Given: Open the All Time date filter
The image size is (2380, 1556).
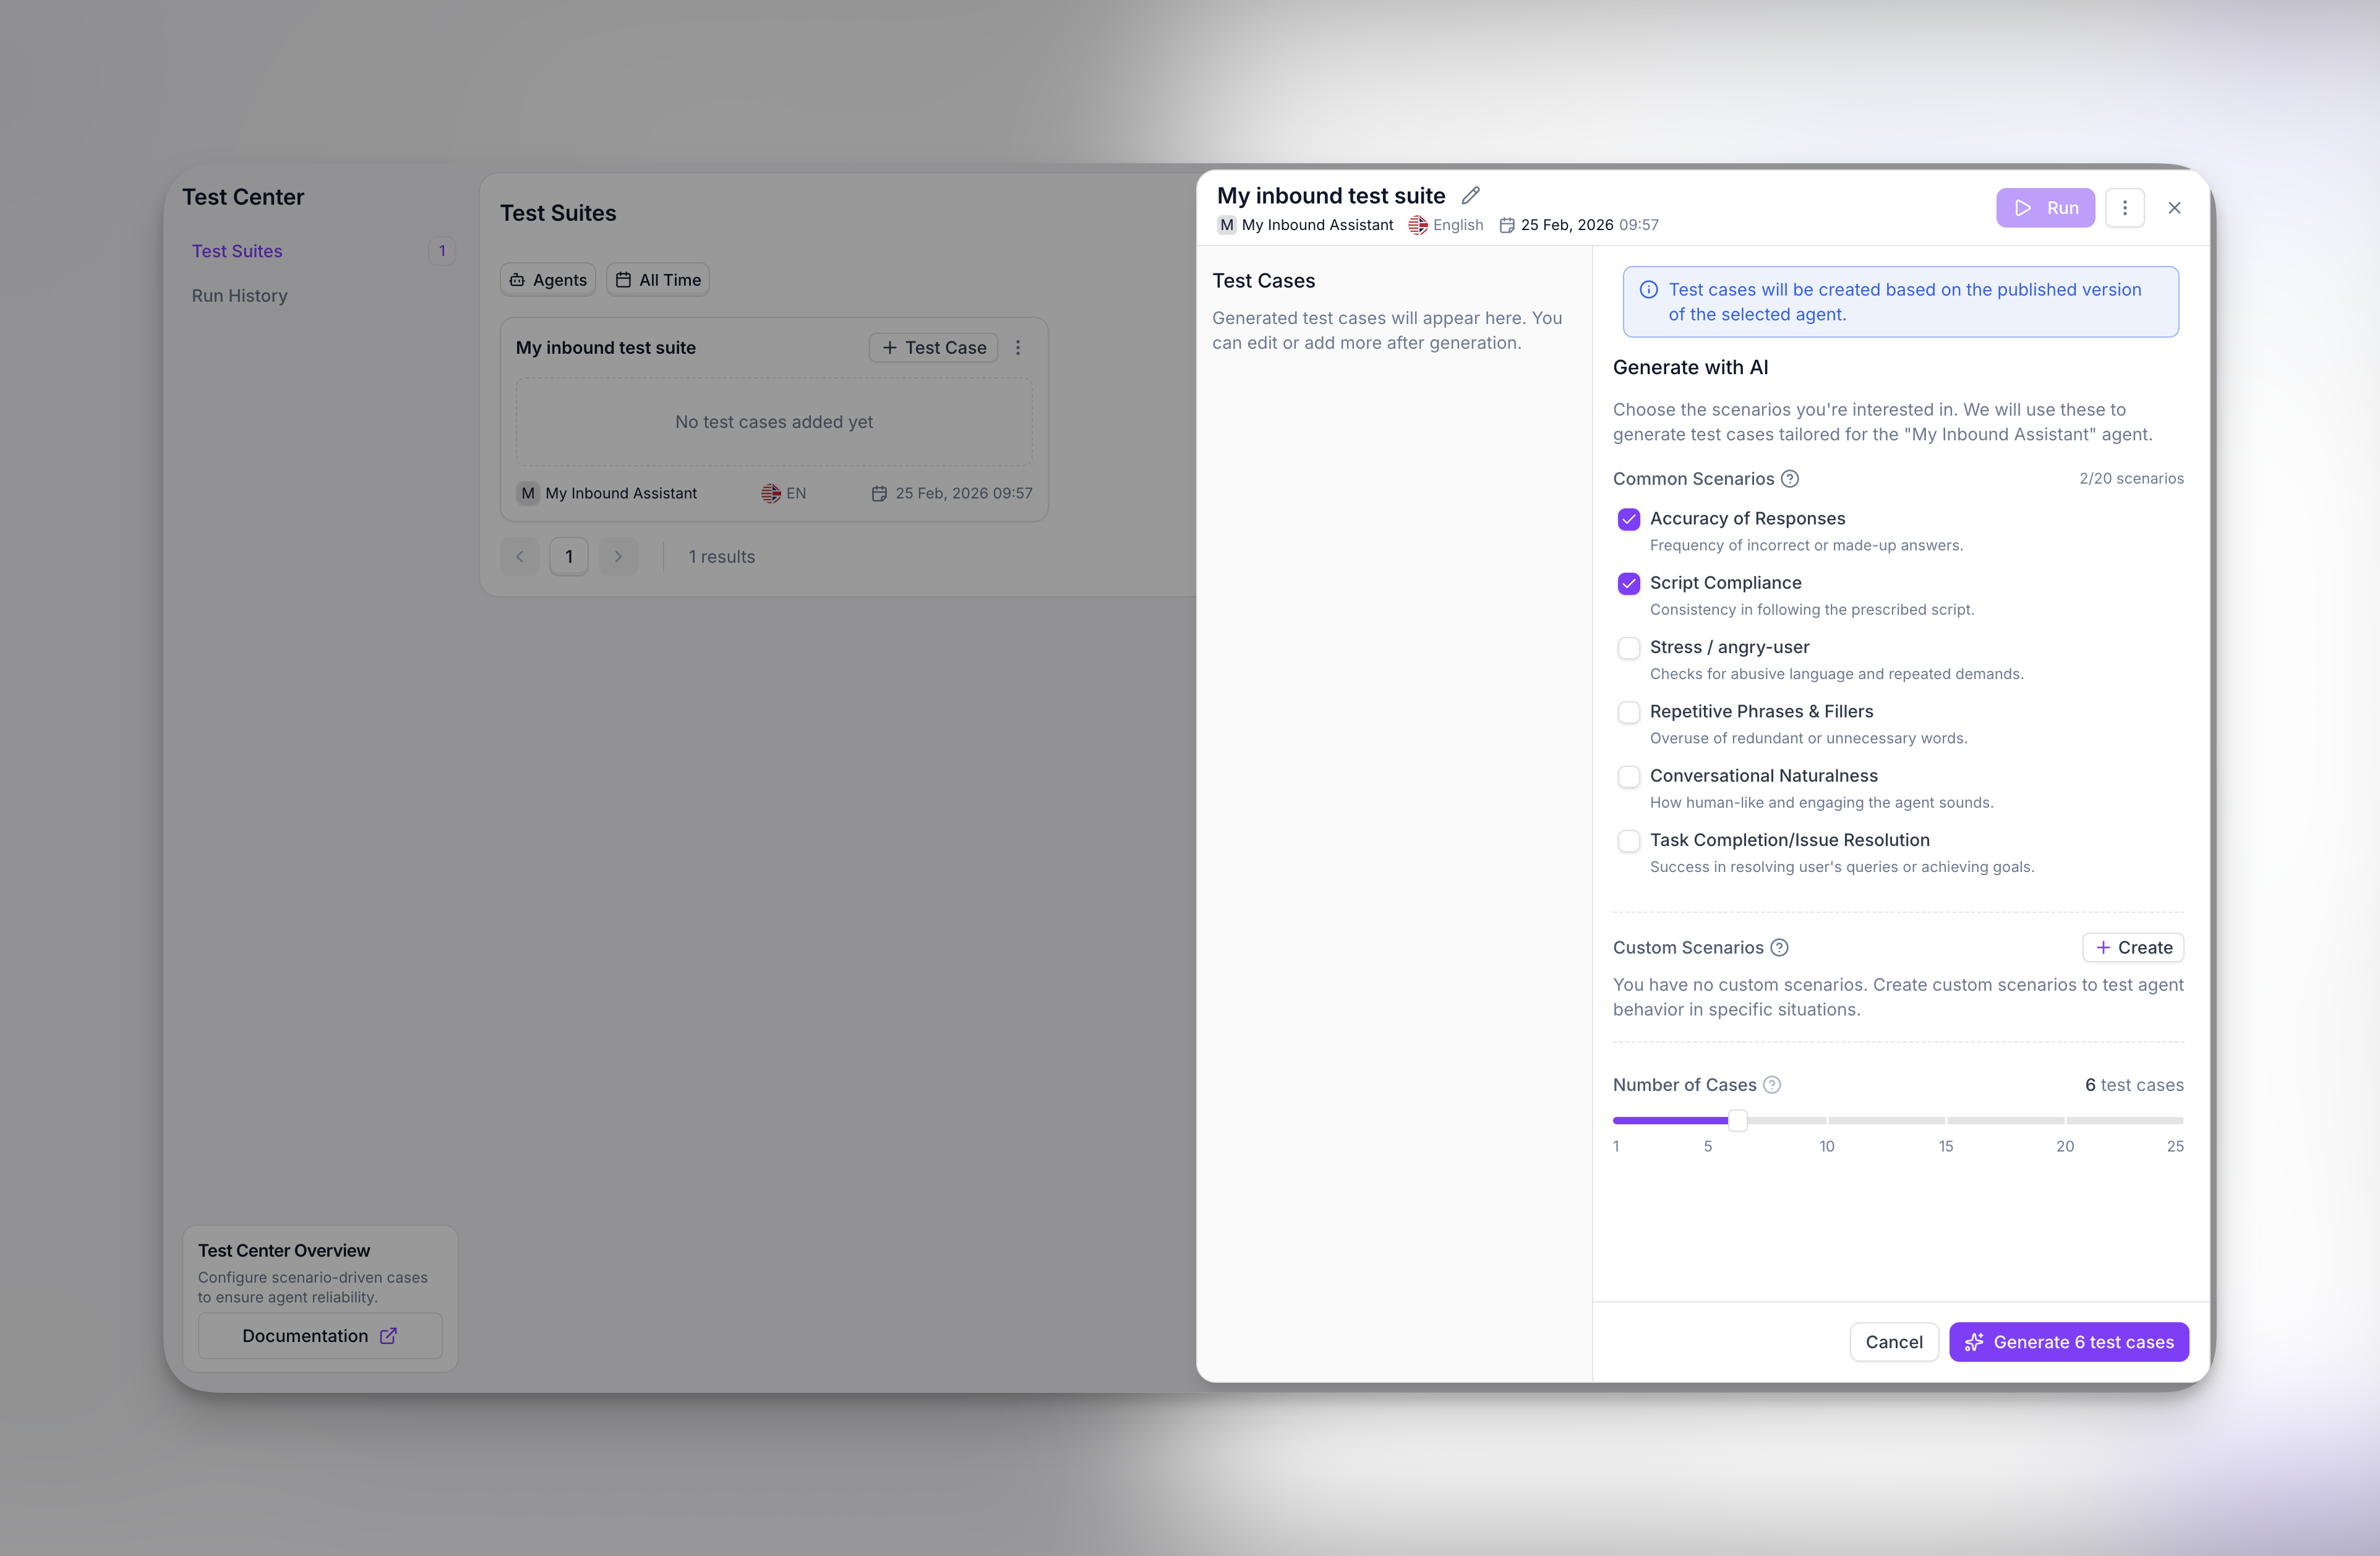Looking at the screenshot, I should (x=658, y=280).
